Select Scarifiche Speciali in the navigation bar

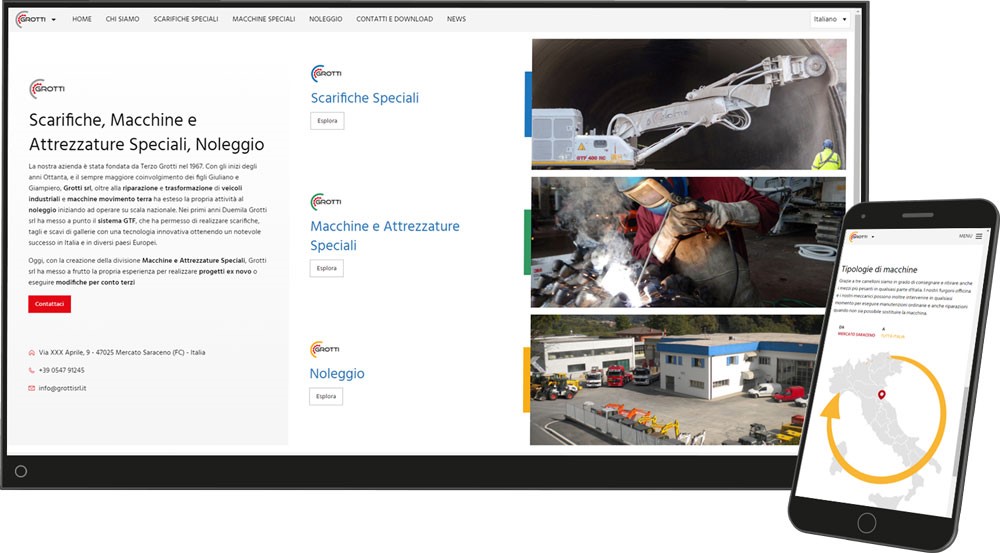pyautogui.click(x=185, y=19)
